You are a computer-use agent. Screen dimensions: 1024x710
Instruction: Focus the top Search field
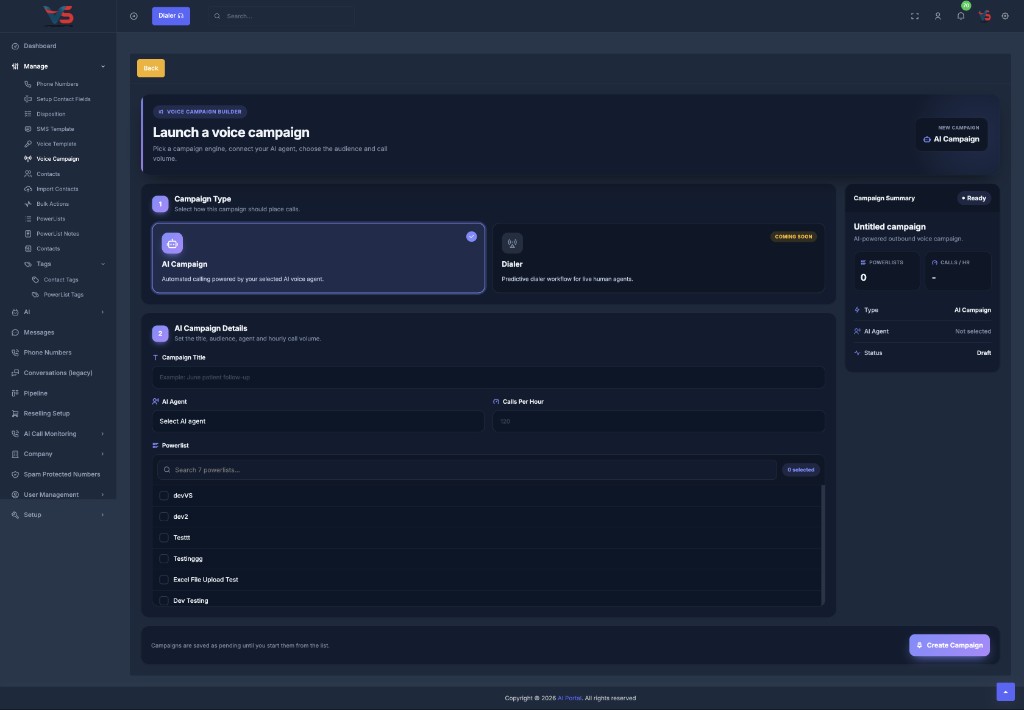281,16
